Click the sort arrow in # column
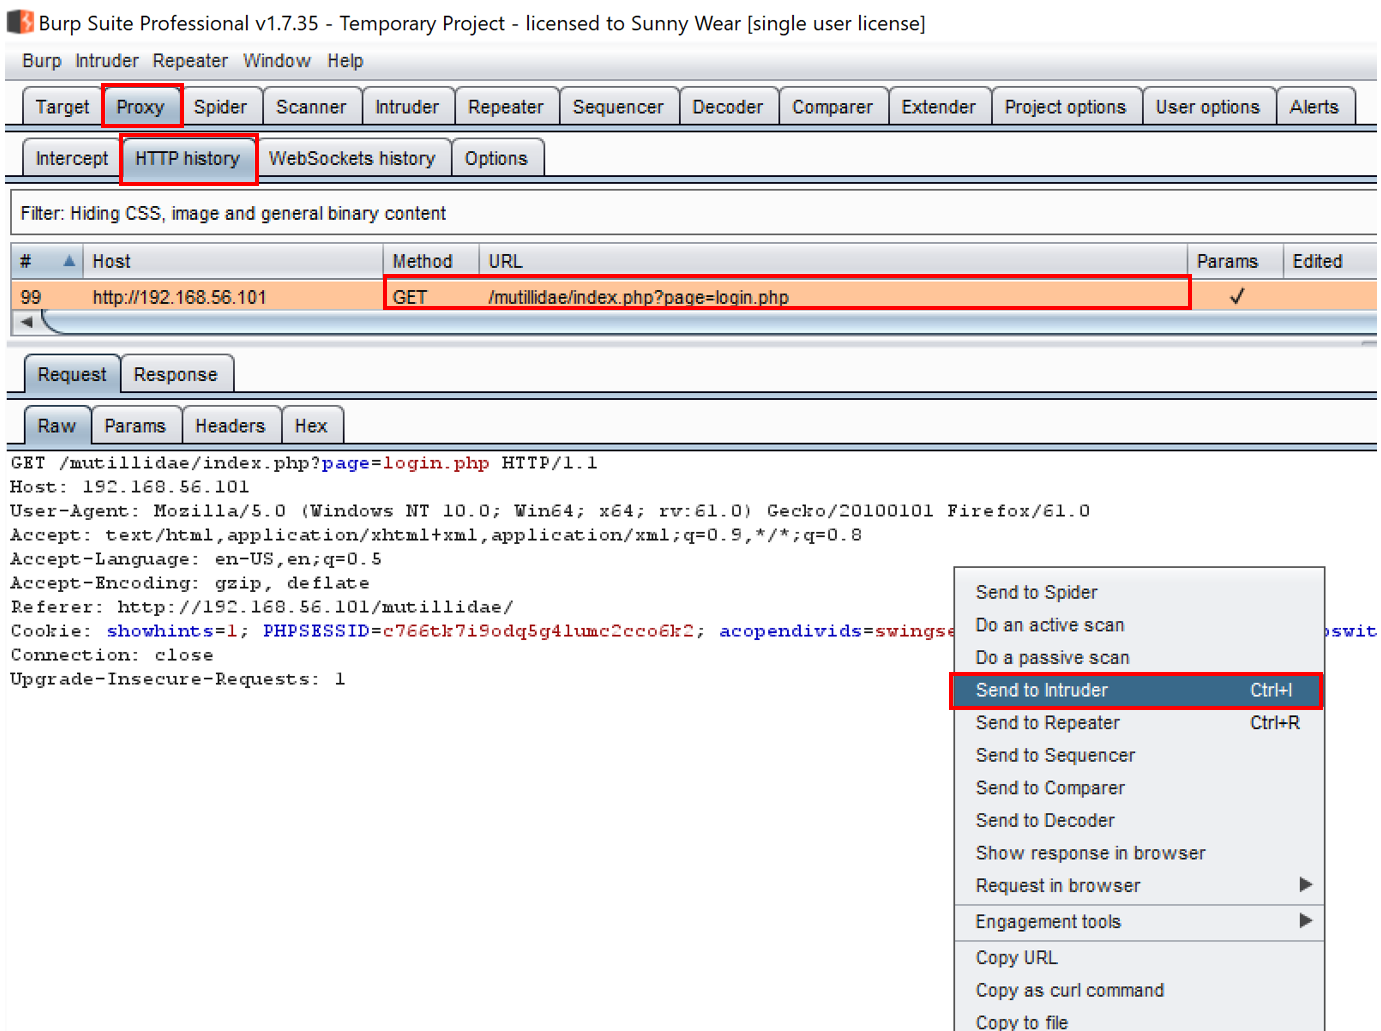Screen dimensions: 1381x1031 pyautogui.click(x=68, y=261)
